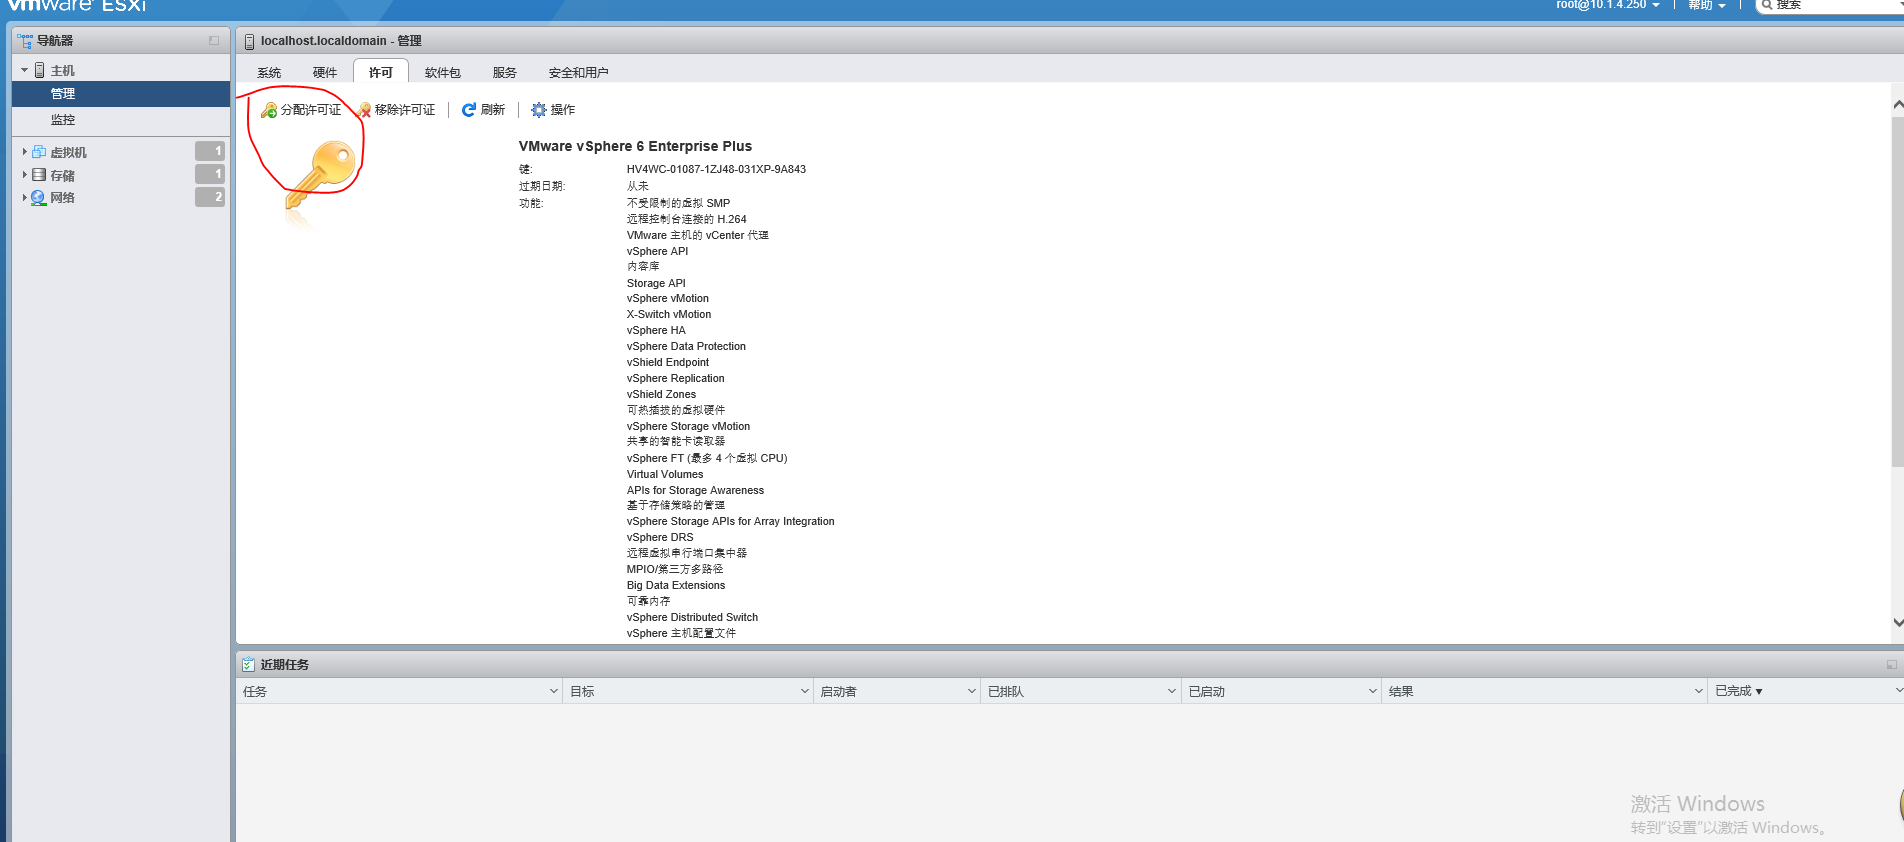This screenshot has height=842, width=1904.
Task: Click the scroll-down arrow of license panel
Action: [x=1897, y=622]
